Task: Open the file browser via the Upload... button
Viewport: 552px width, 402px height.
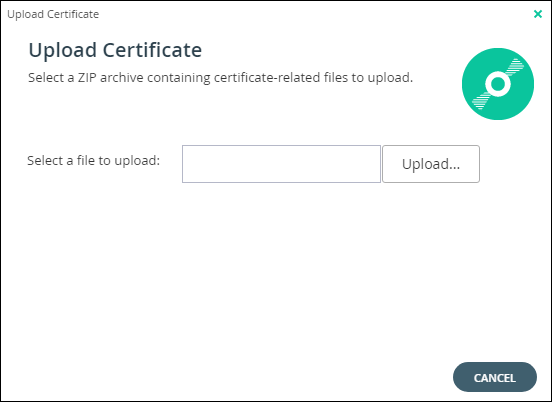Action: (x=431, y=164)
